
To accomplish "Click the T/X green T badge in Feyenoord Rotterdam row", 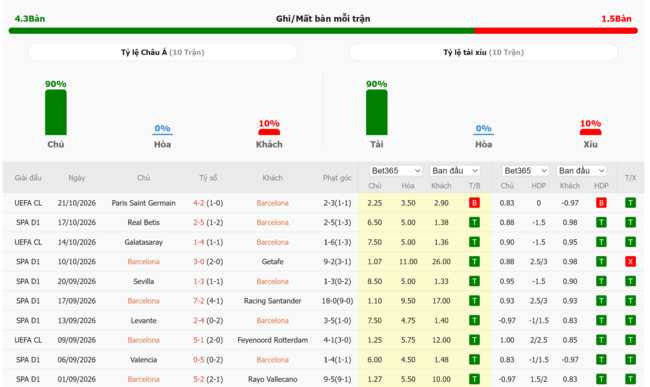I will (x=631, y=340).
